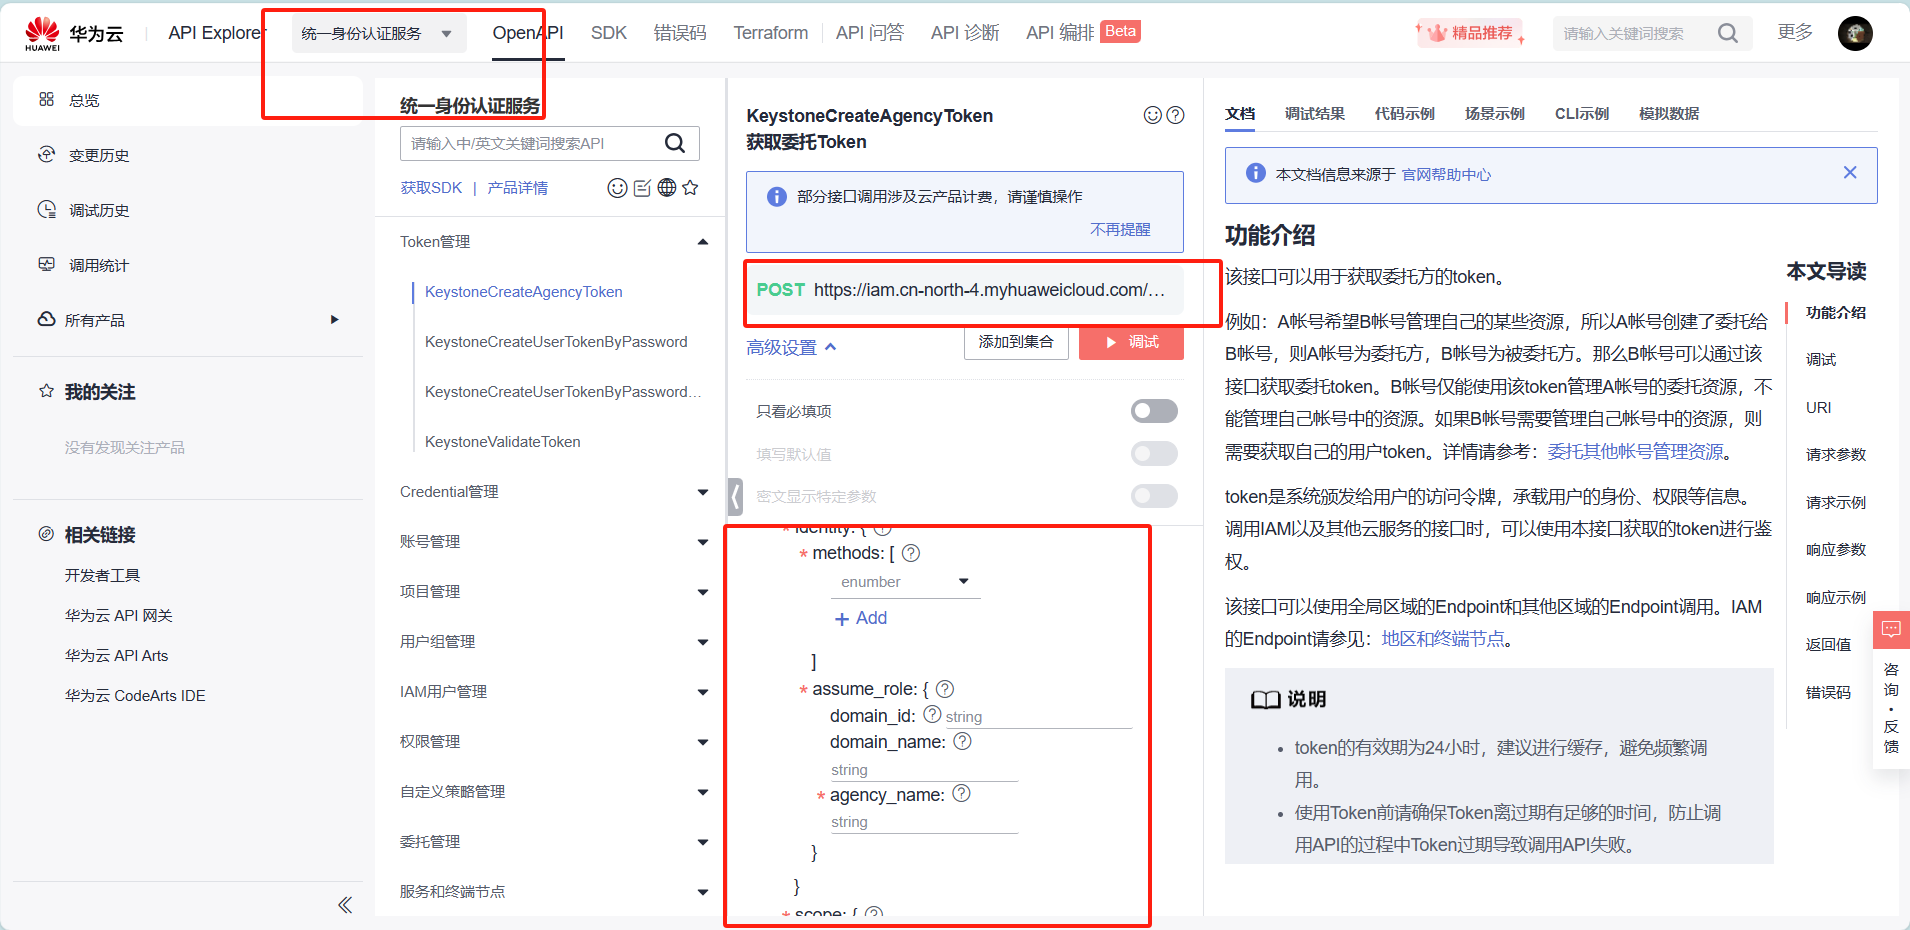1910x930 pixels.
Task: Click the star favorite icon beside globe
Action: click(x=690, y=187)
